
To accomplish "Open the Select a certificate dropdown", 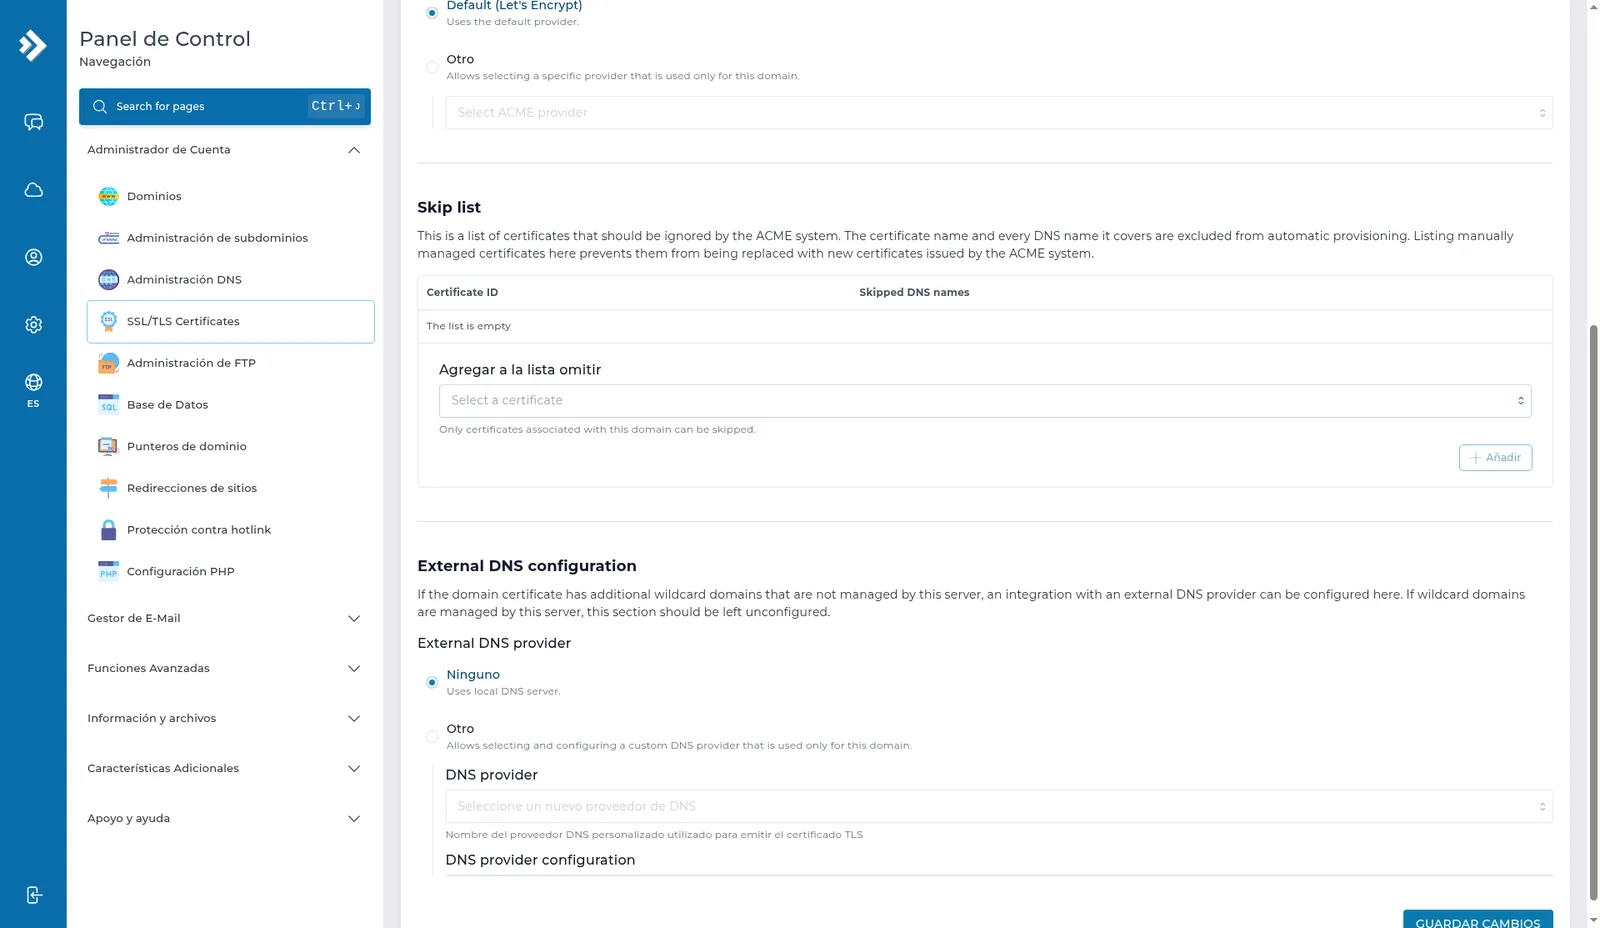I will pos(985,401).
